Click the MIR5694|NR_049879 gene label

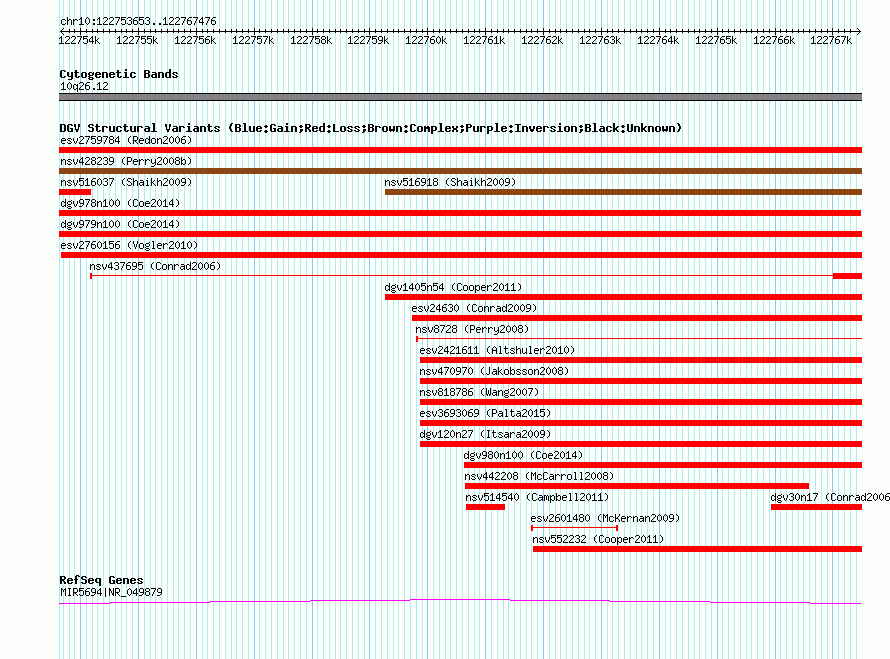pyautogui.click(x=111, y=592)
